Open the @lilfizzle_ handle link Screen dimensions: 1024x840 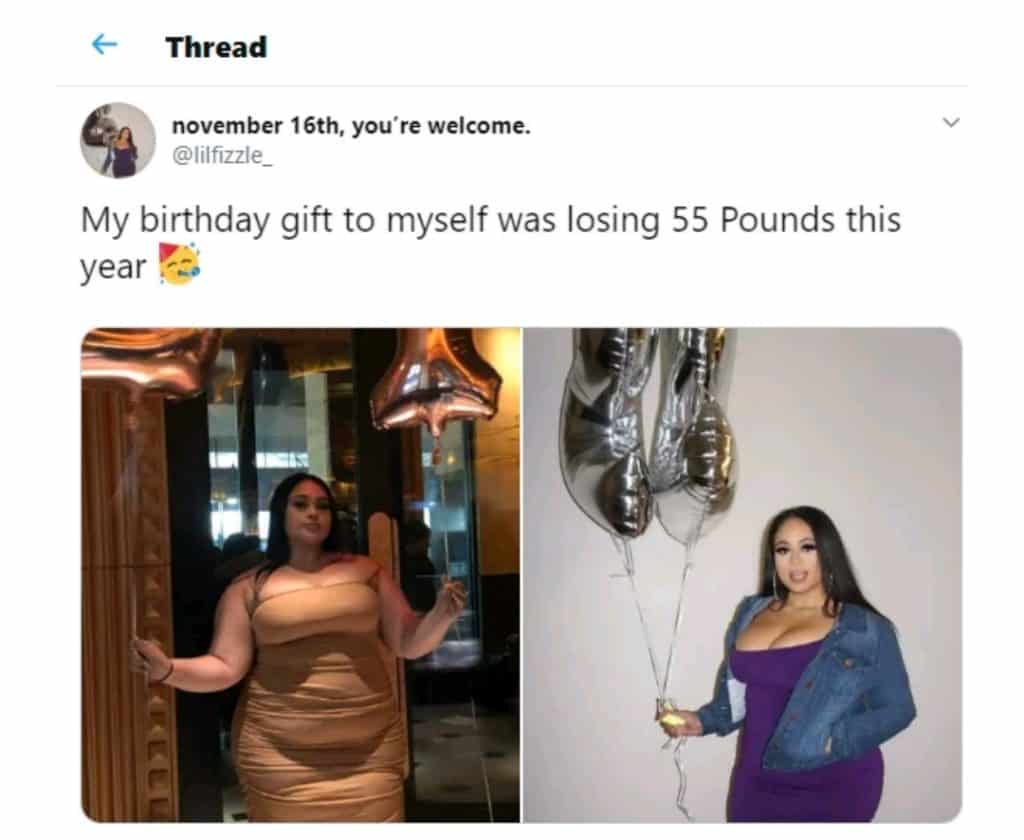coord(222,156)
